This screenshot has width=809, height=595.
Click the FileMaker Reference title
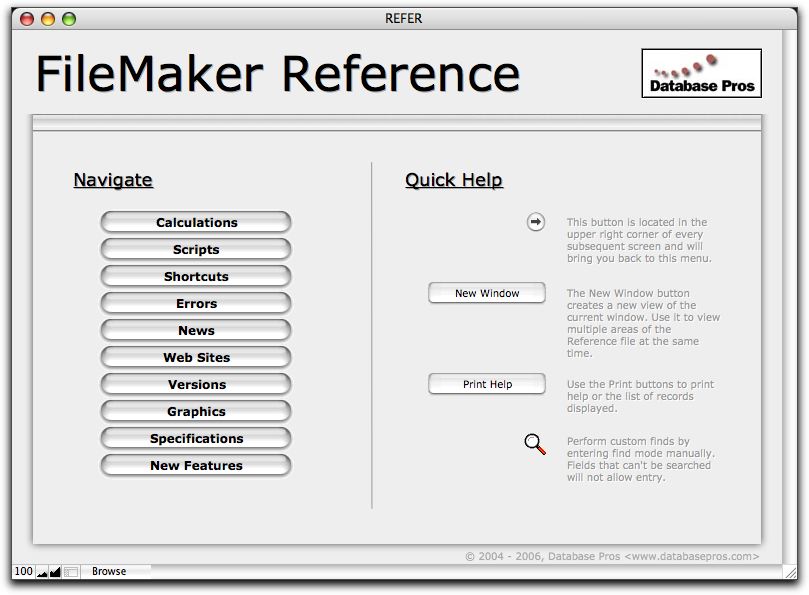point(278,74)
